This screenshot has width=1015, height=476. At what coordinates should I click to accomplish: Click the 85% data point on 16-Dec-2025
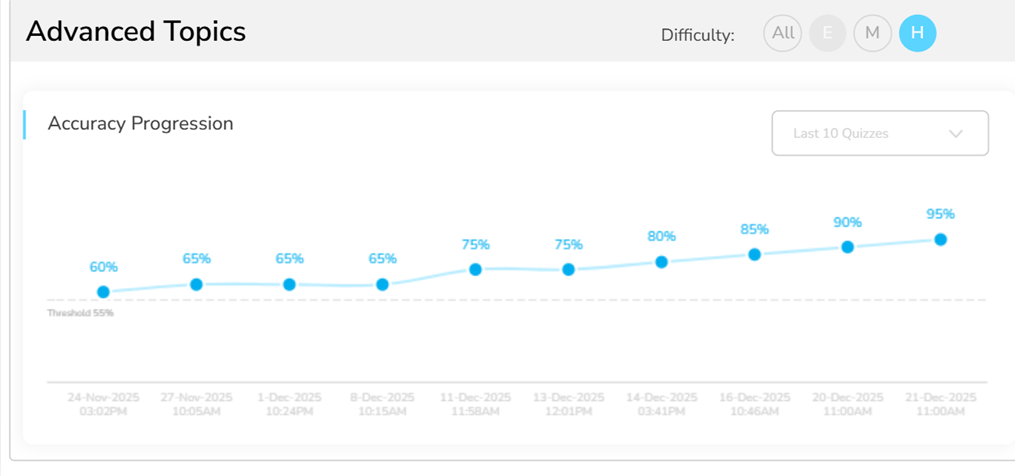tap(755, 254)
